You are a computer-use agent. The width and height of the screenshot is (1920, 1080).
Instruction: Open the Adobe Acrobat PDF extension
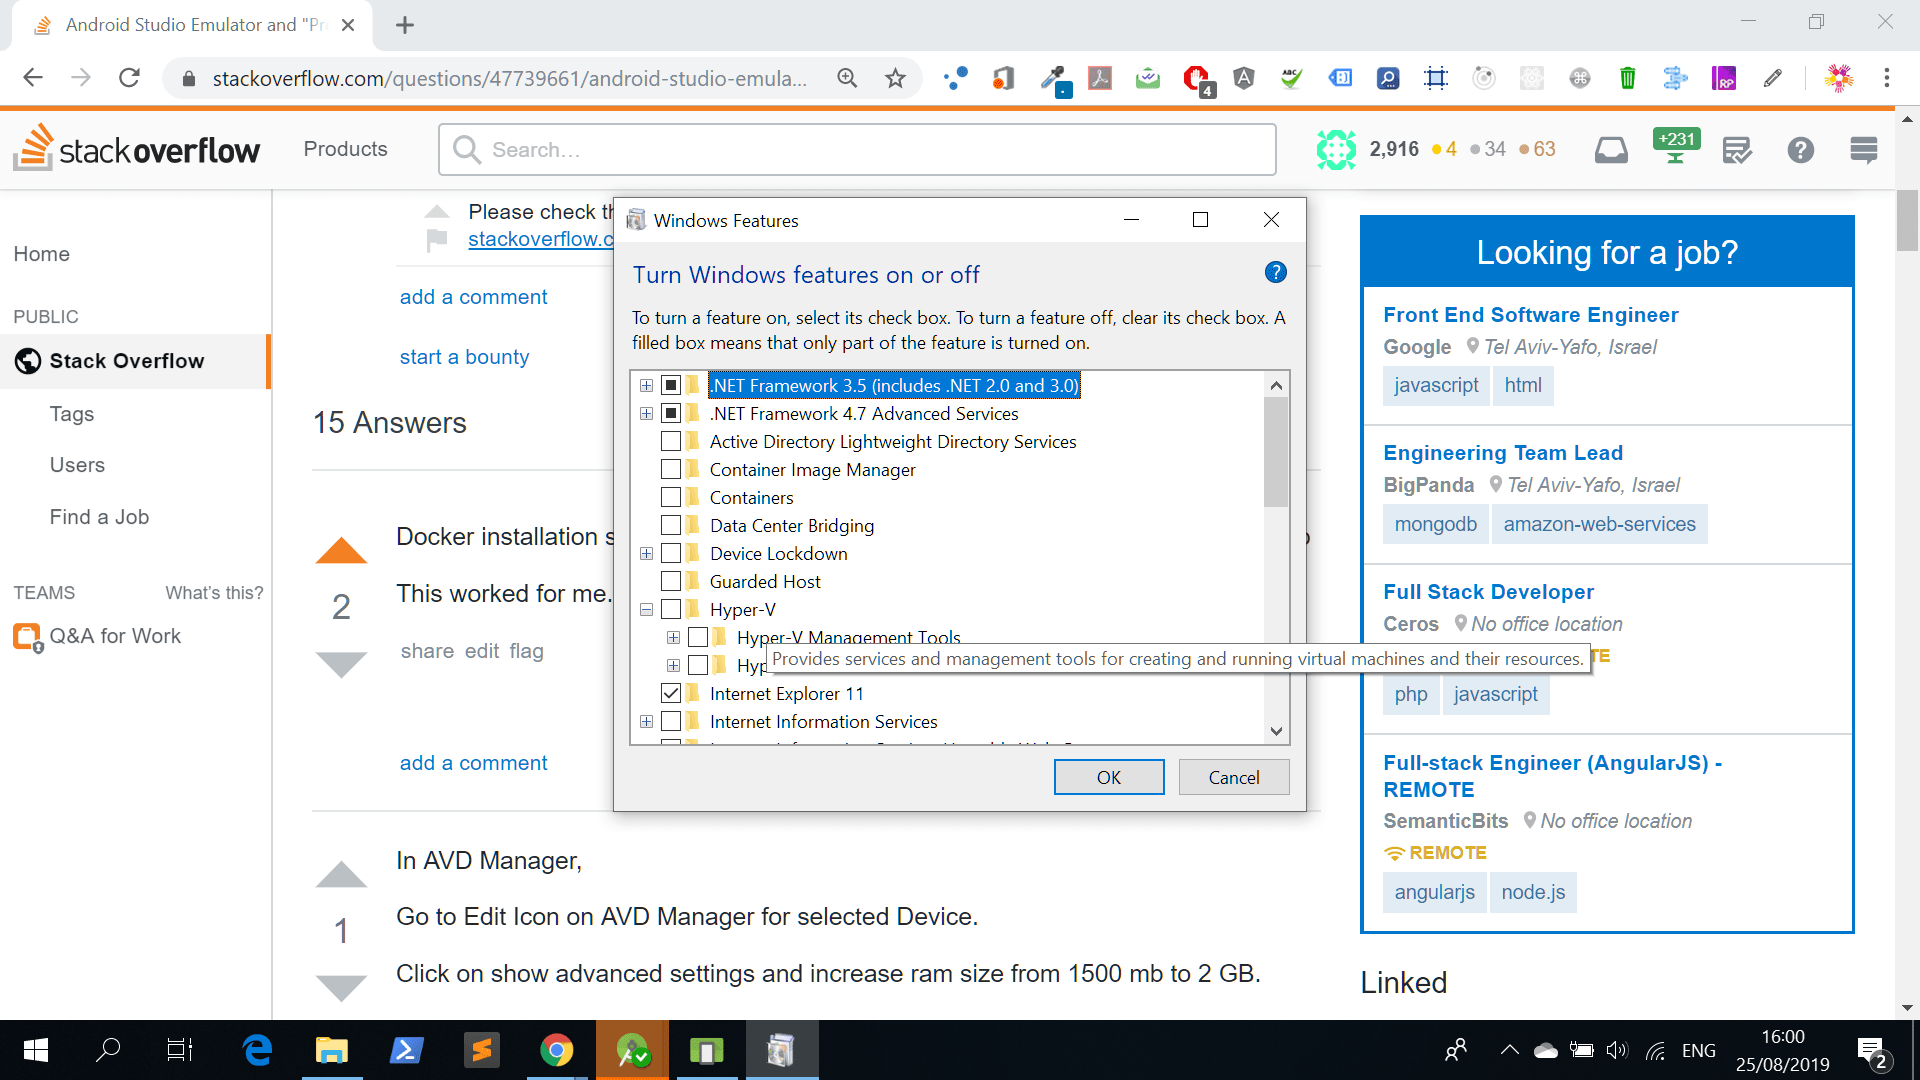tap(1100, 78)
